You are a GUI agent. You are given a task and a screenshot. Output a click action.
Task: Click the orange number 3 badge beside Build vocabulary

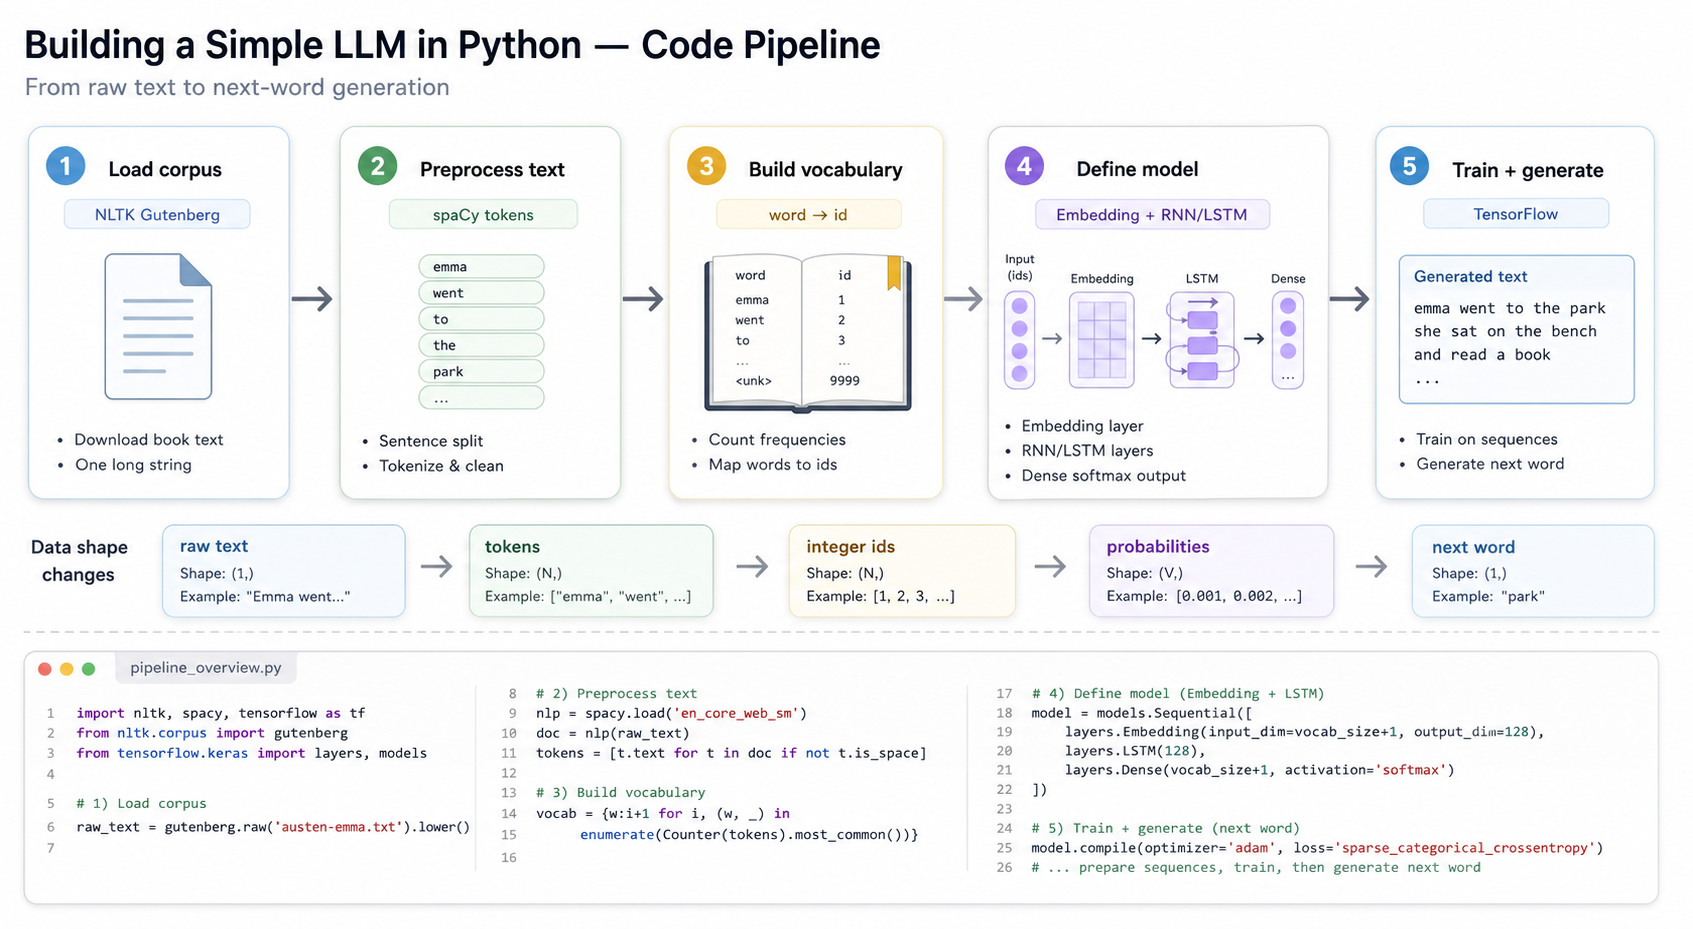click(x=706, y=165)
